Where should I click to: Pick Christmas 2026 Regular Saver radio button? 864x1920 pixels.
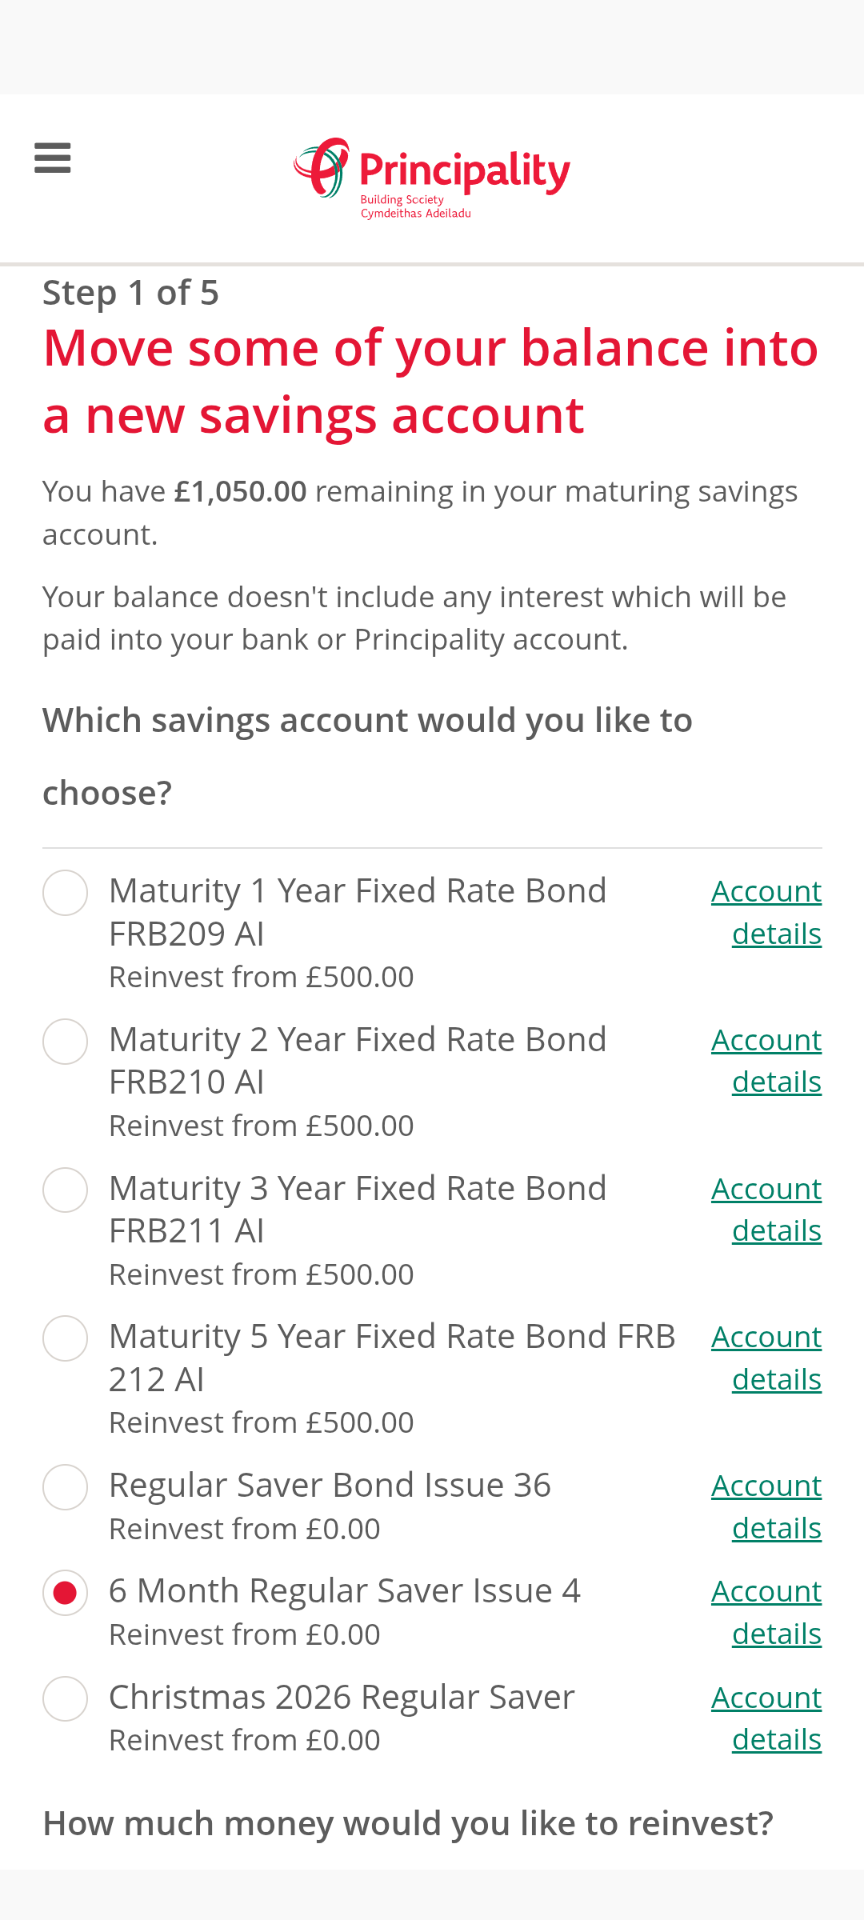coord(65,1698)
